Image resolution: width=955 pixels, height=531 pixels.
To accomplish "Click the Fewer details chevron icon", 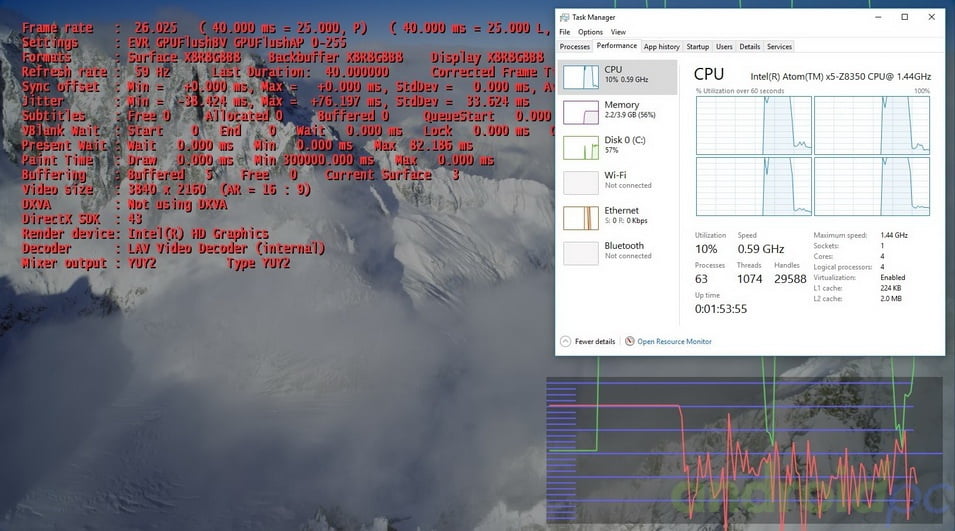I will pos(565,342).
